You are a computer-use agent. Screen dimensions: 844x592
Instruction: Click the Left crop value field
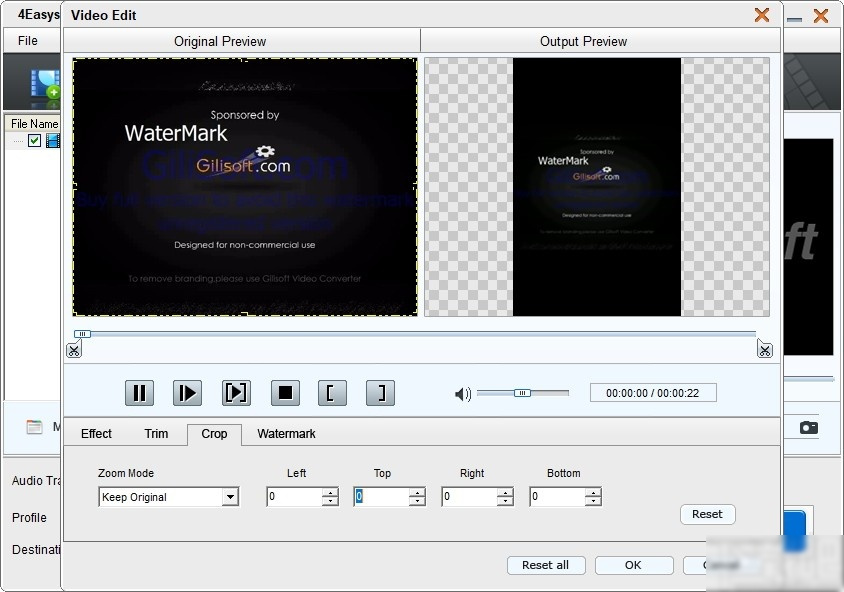[x=294, y=497]
